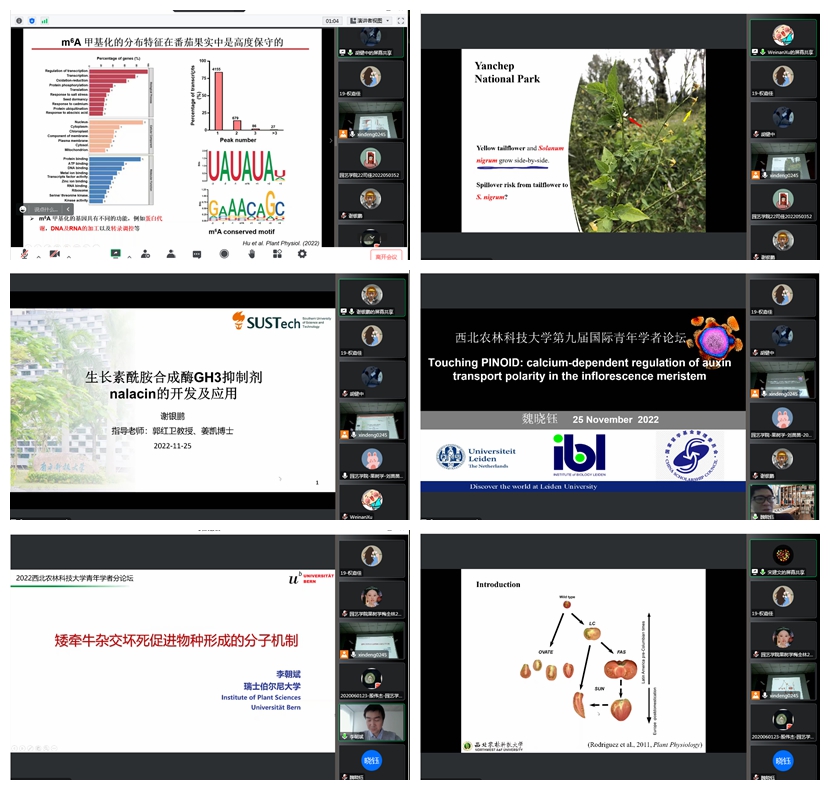This screenshot has width=830, height=790.
Task: Click the raise hand icon
Action: click(250, 254)
